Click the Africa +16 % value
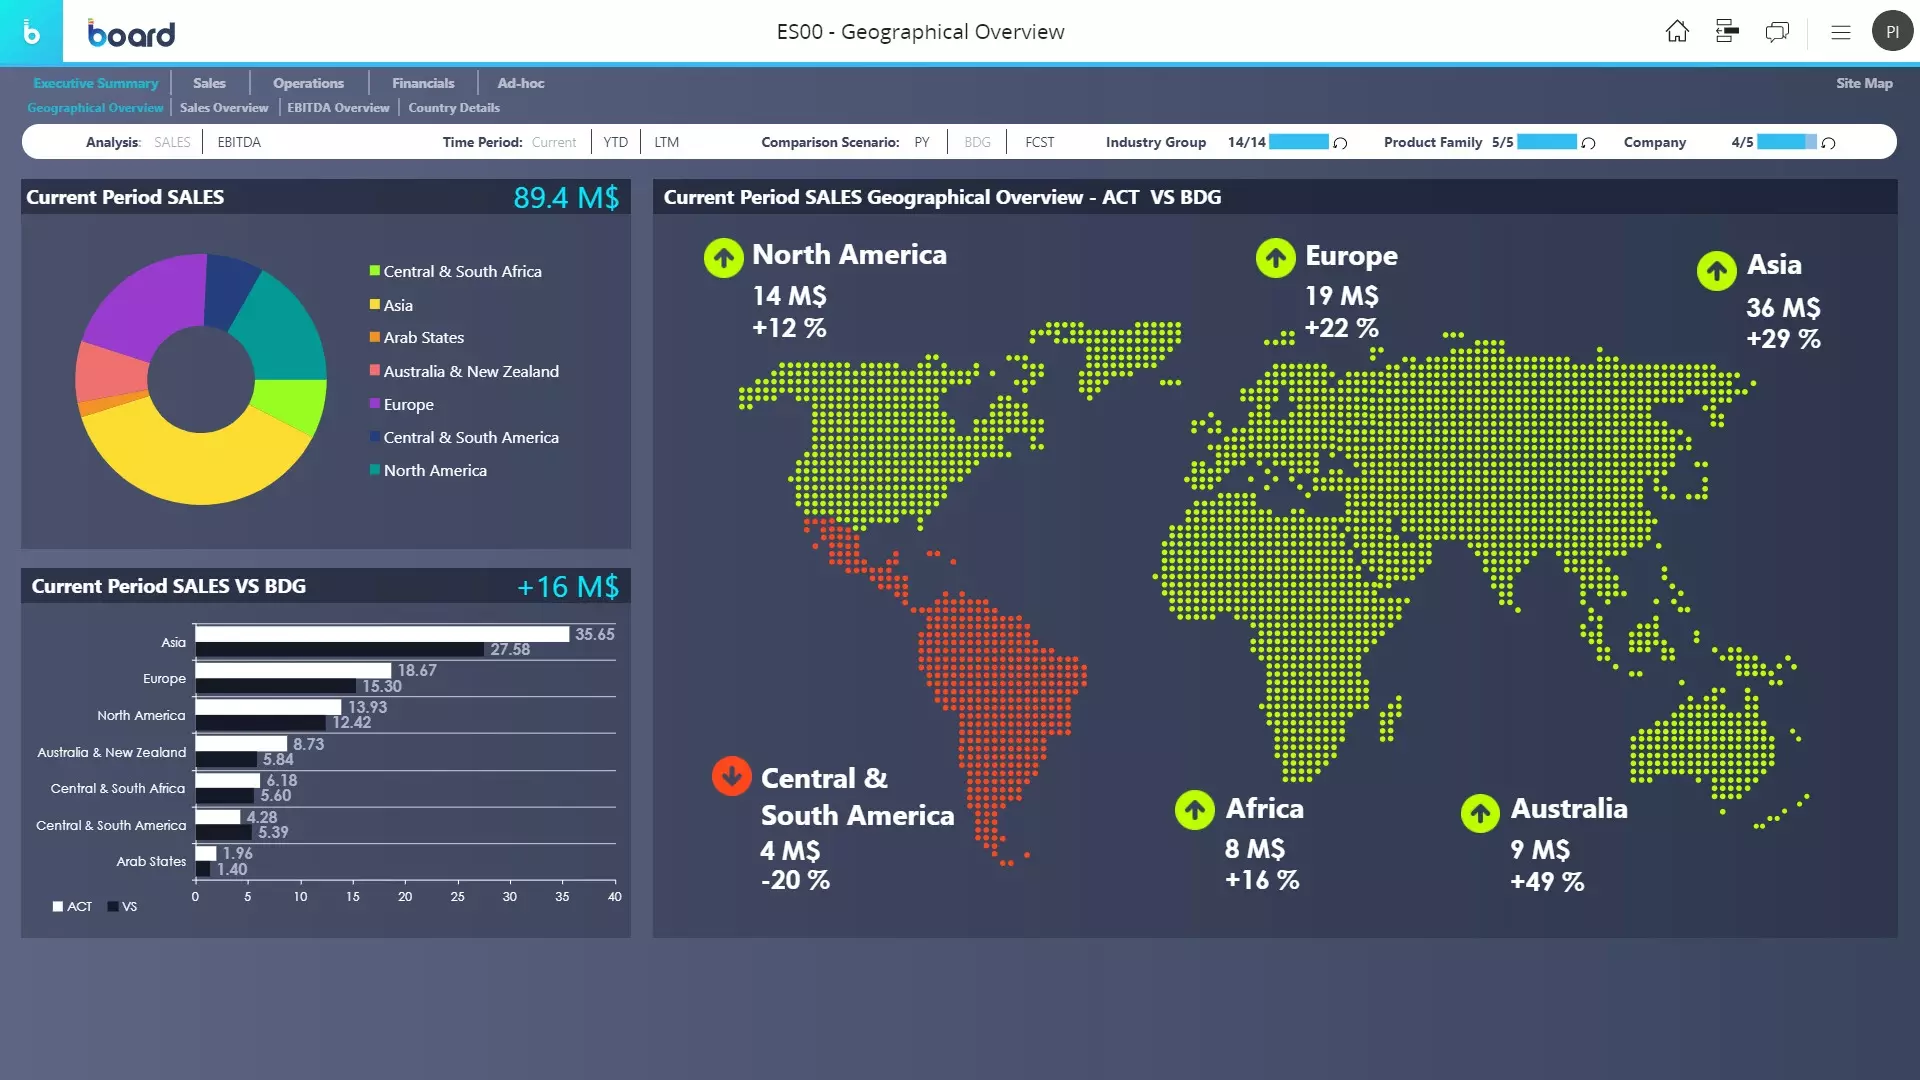 (x=1262, y=880)
